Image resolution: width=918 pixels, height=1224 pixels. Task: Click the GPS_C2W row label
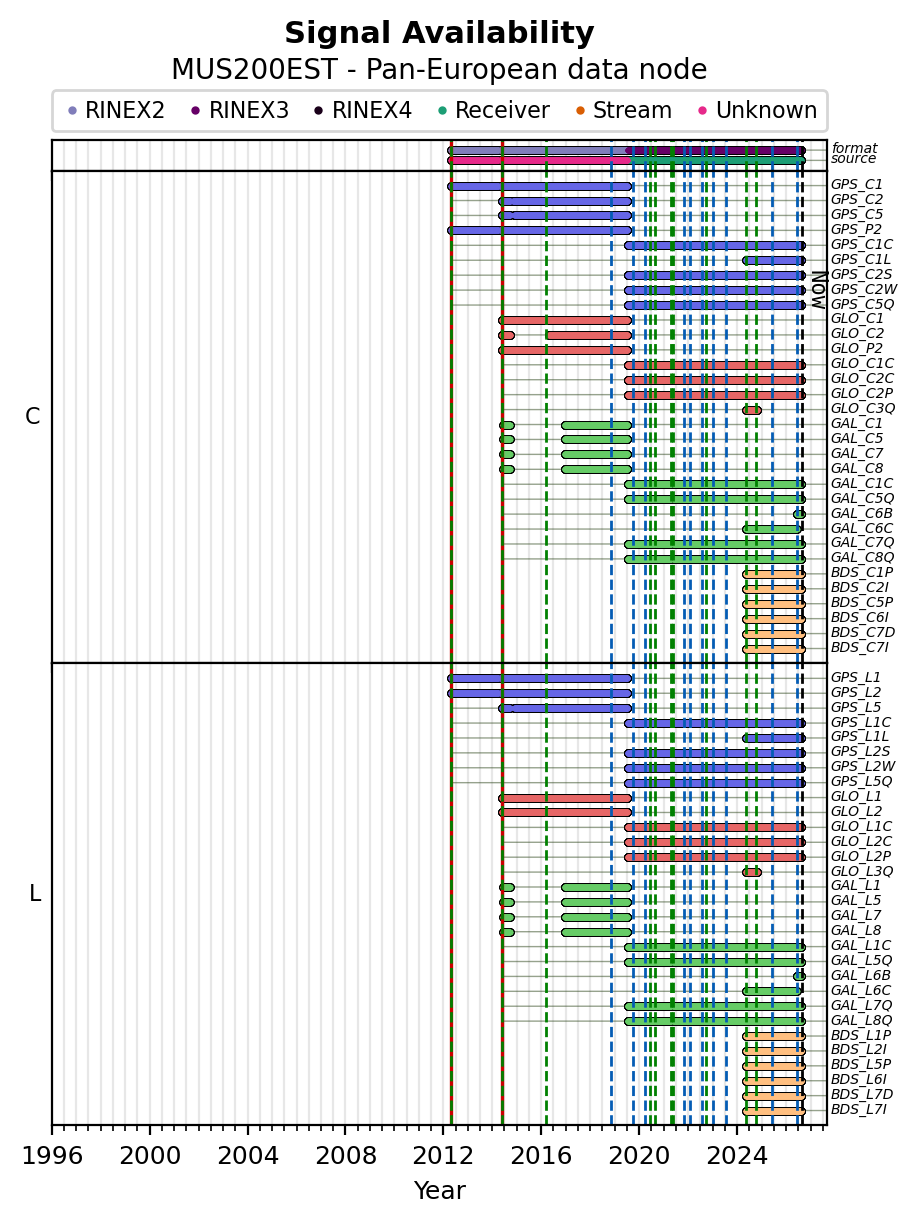coord(863,290)
